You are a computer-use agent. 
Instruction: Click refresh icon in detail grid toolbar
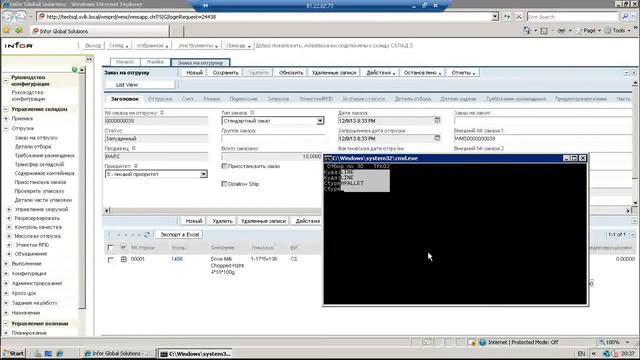(x=147, y=235)
